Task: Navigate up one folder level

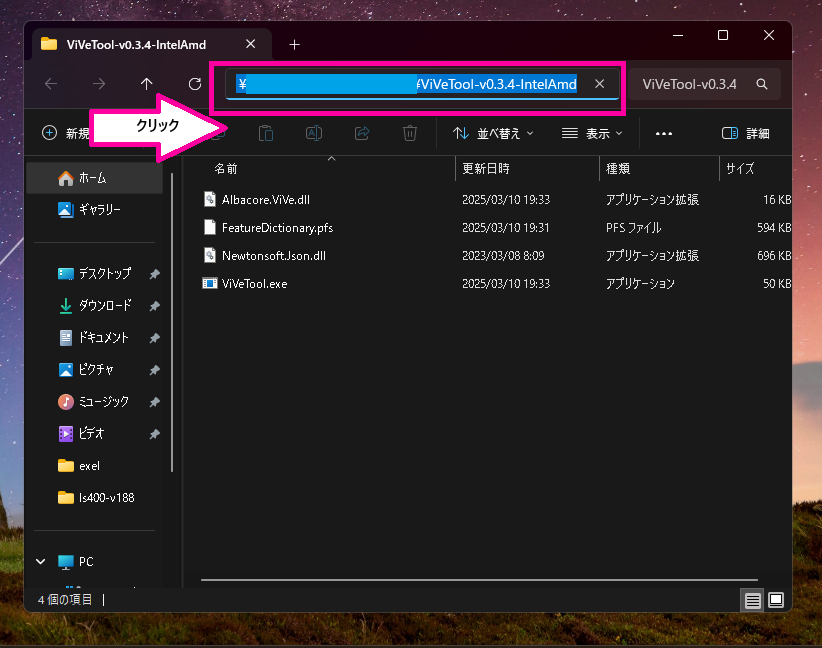Action: click(x=146, y=83)
